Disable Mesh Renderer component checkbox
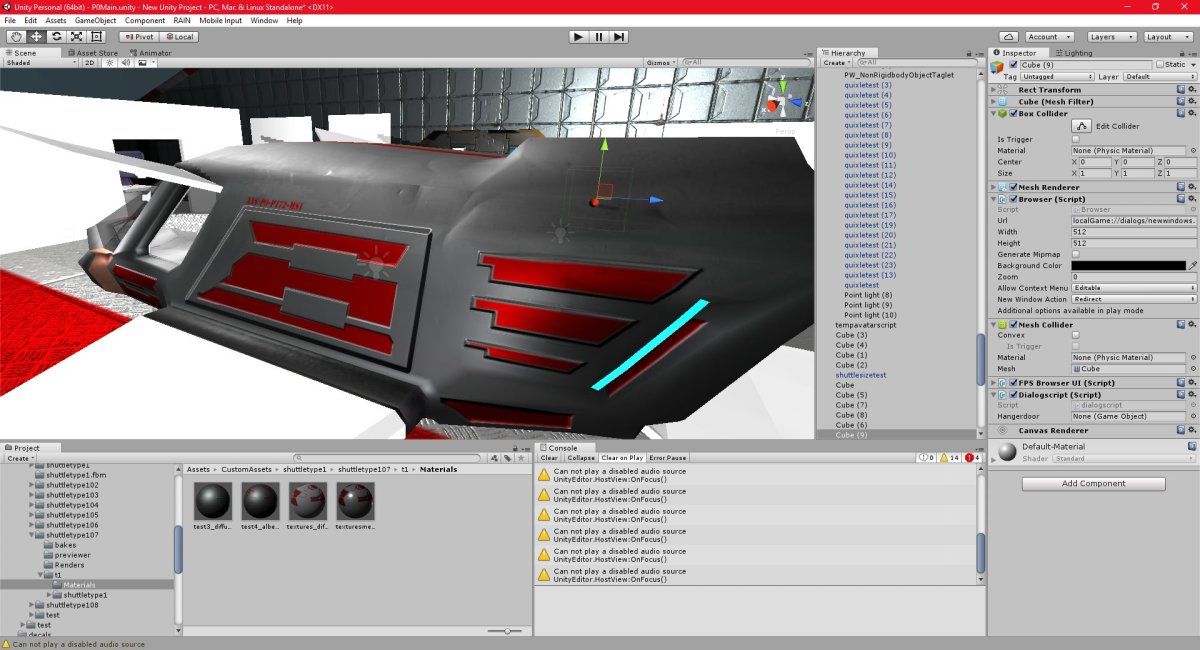 [x=1014, y=187]
